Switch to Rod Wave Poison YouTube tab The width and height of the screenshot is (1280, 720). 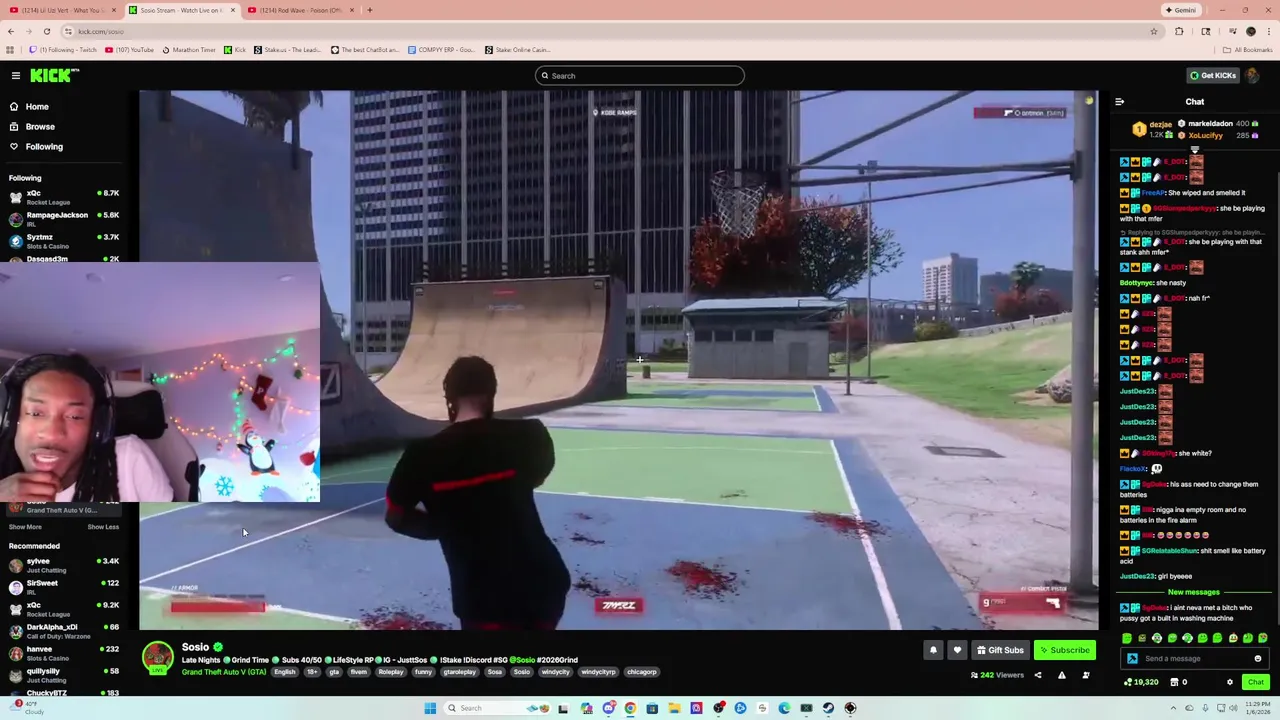[300, 10]
